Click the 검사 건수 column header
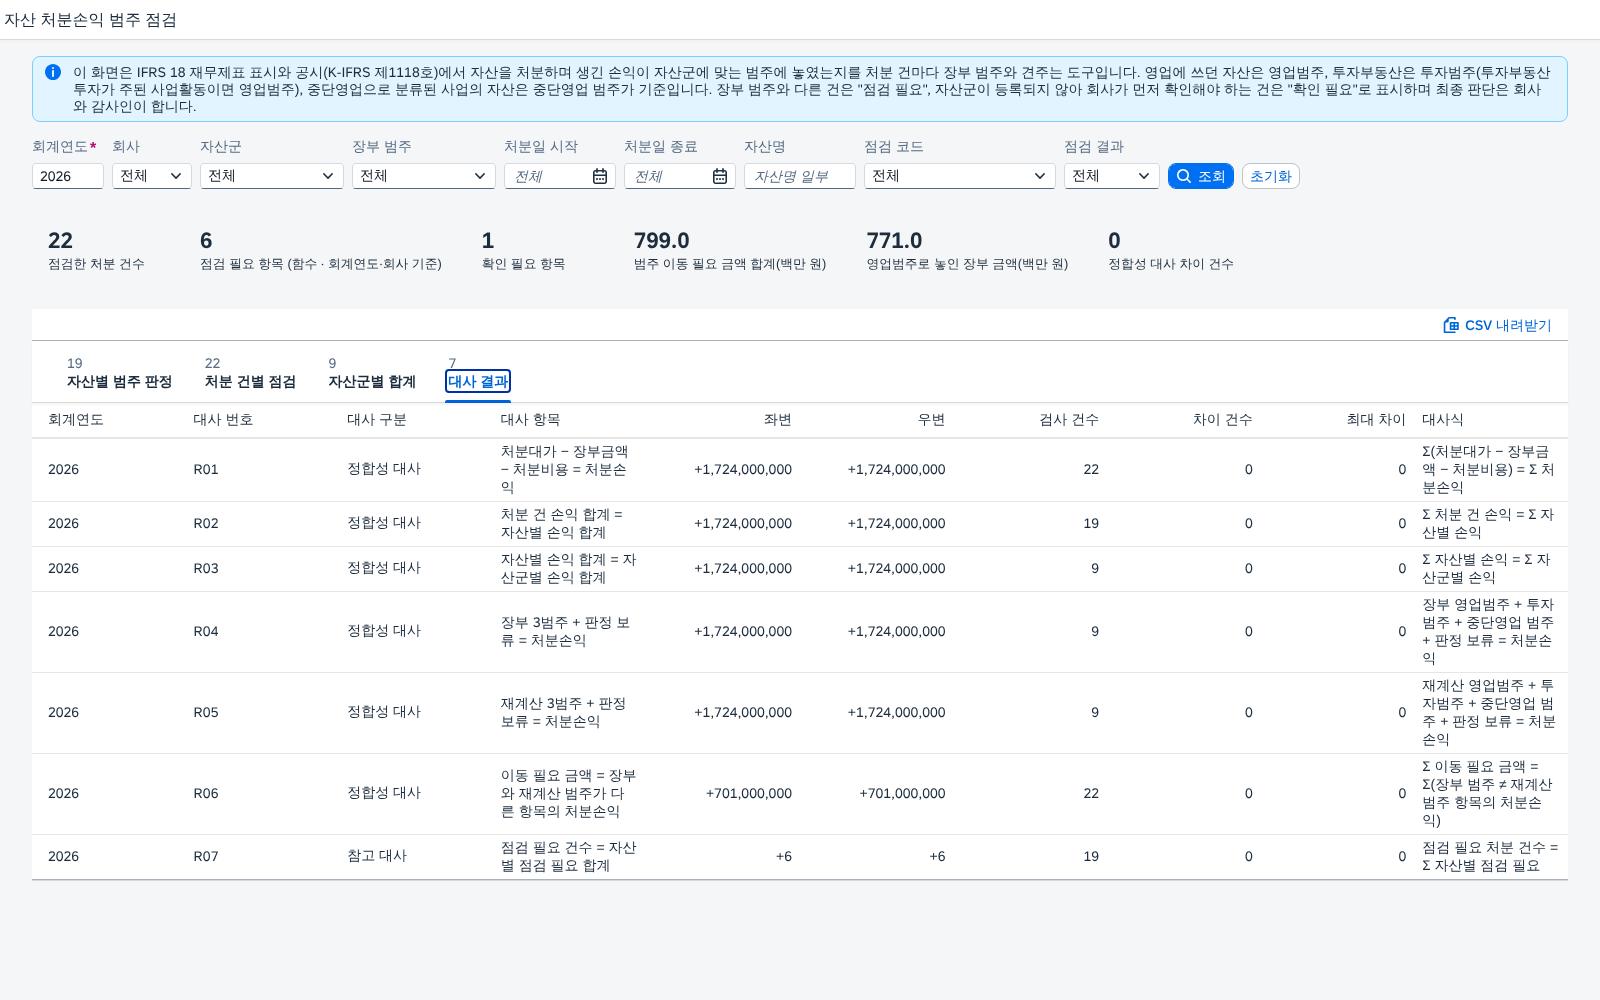 (x=1069, y=419)
